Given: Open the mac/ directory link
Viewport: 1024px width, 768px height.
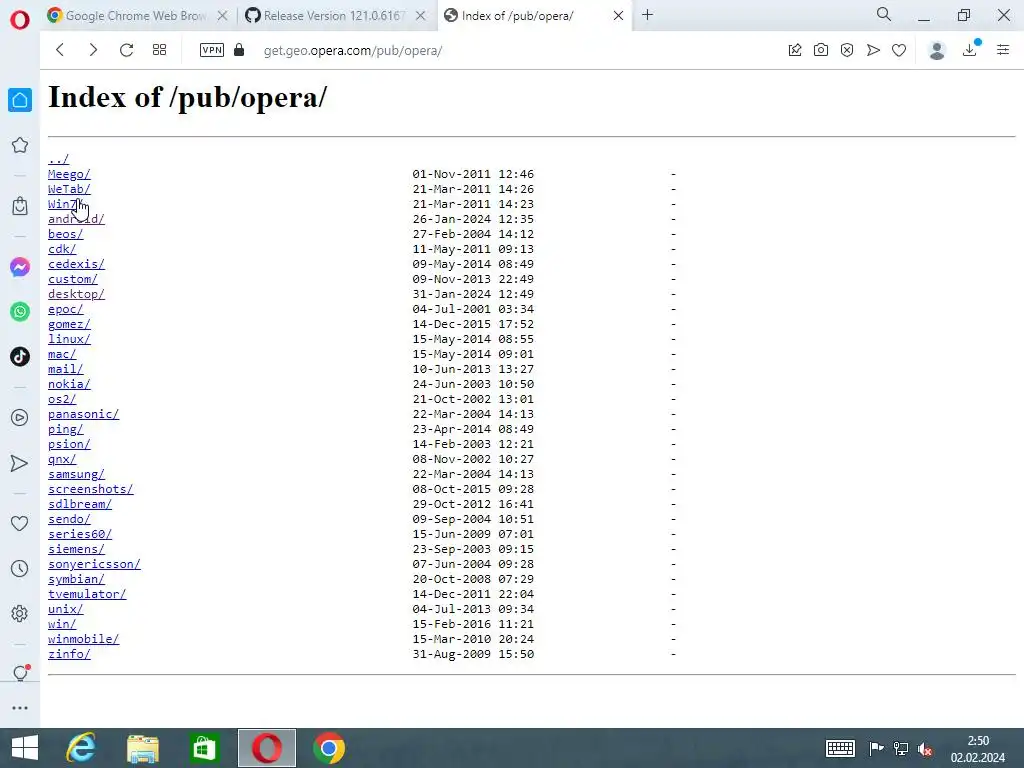Looking at the screenshot, I should tap(62, 355).
